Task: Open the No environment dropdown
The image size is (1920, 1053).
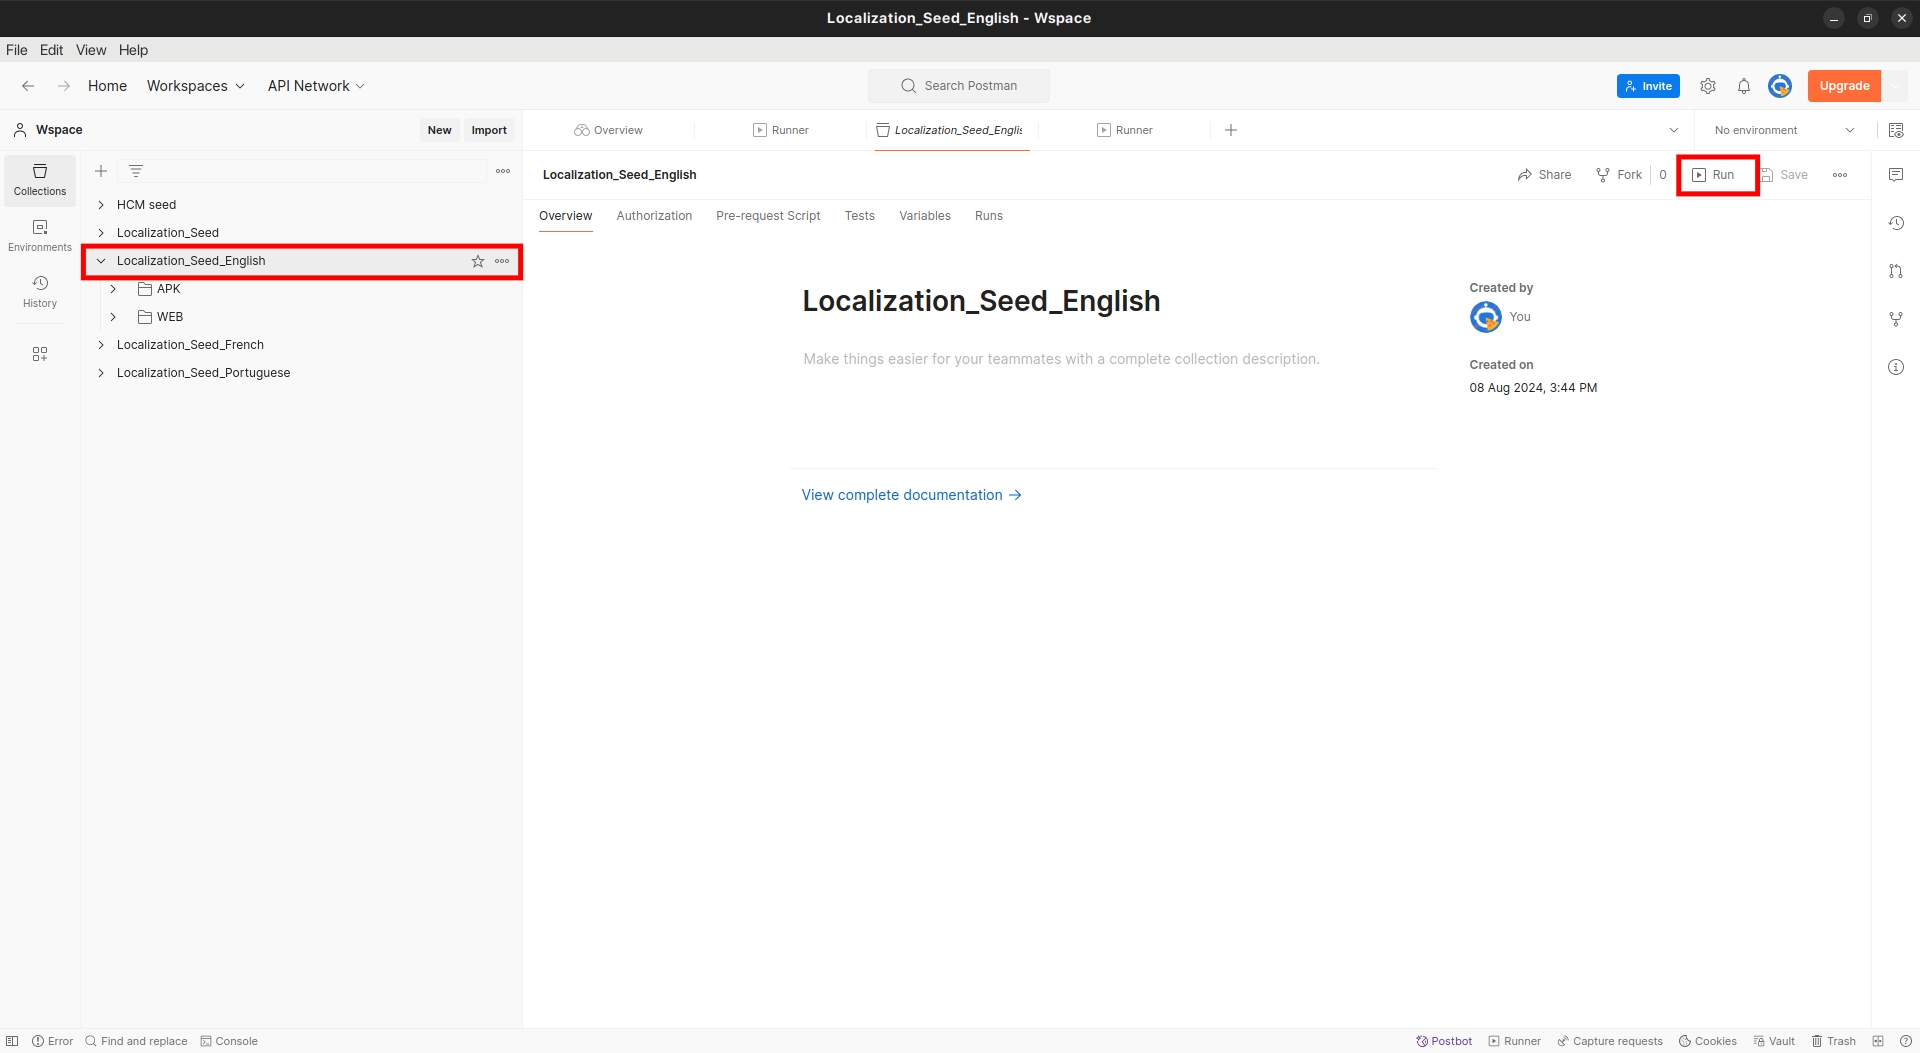Action: (x=1783, y=130)
